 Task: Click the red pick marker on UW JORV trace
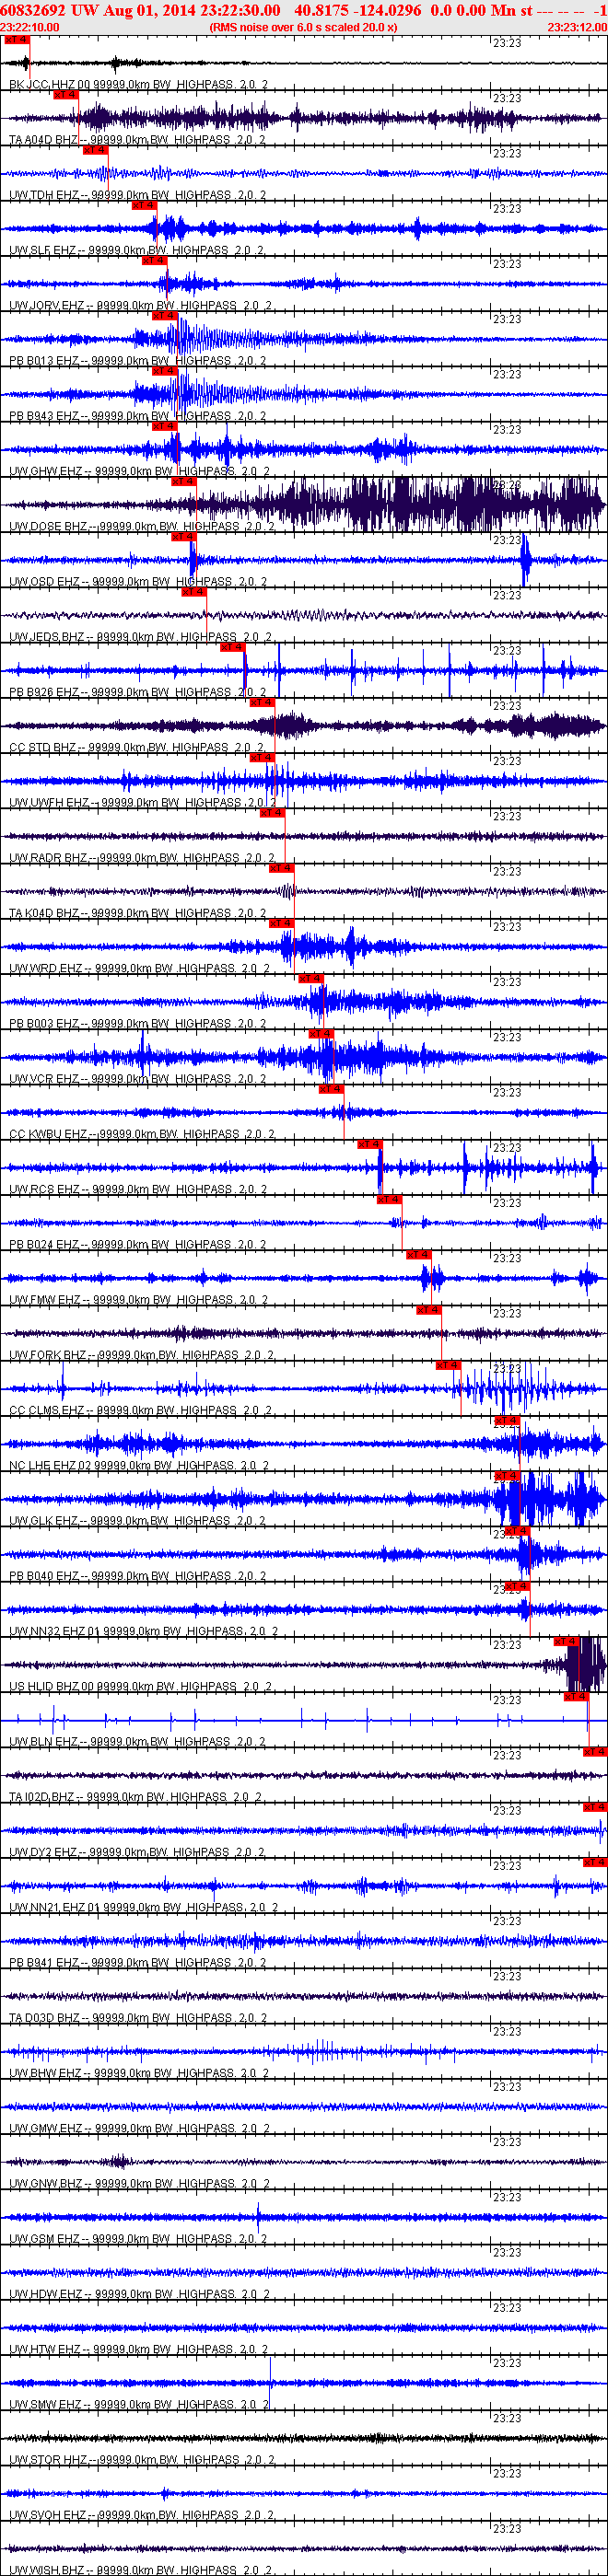(154, 260)
